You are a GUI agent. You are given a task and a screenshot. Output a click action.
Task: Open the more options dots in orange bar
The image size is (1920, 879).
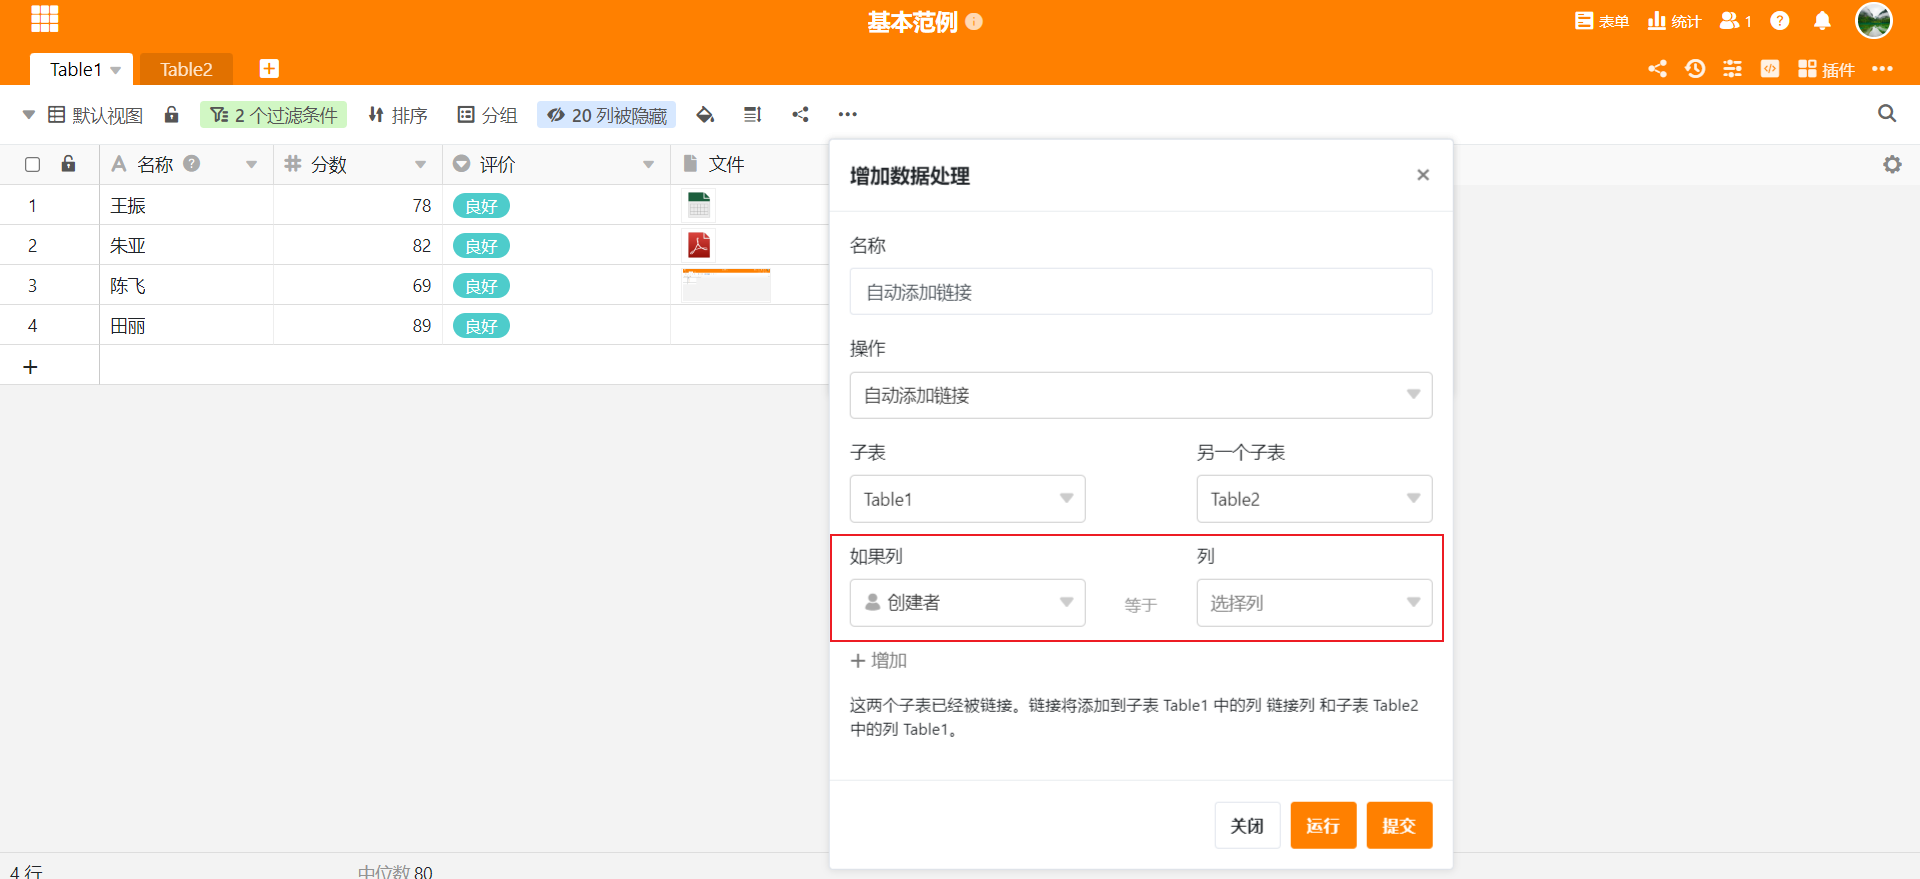[x=1883, y=69]
